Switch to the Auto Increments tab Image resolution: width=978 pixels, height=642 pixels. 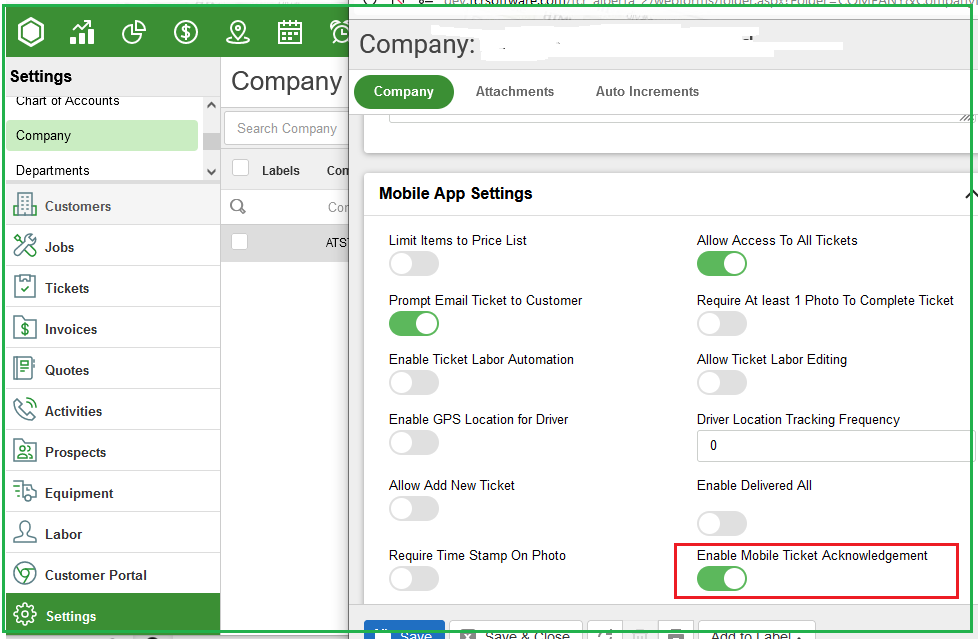tap(647, 92)
